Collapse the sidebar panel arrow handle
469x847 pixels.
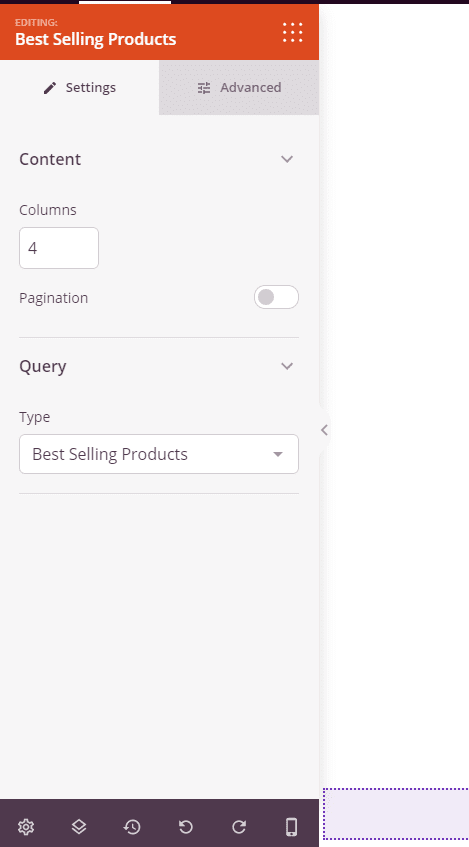pos(324,430)
